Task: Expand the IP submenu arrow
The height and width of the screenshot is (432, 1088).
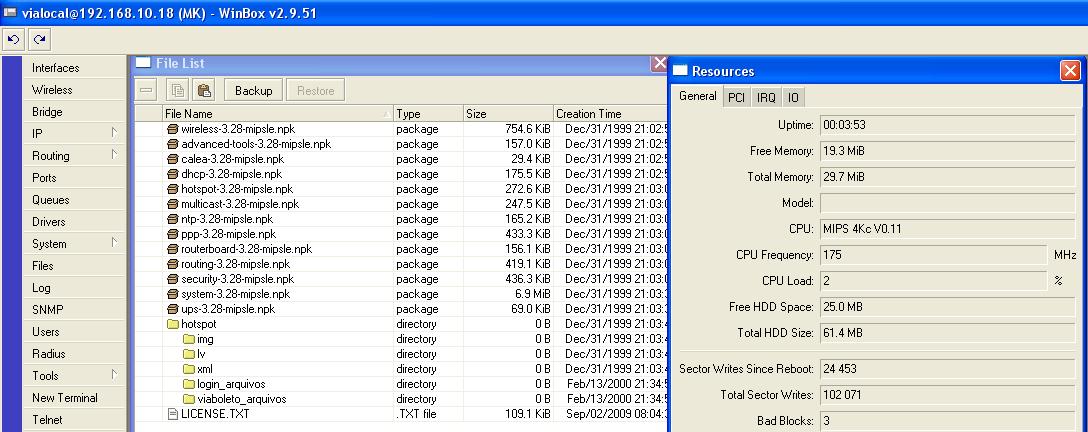Action: click(x=114, y=132)
